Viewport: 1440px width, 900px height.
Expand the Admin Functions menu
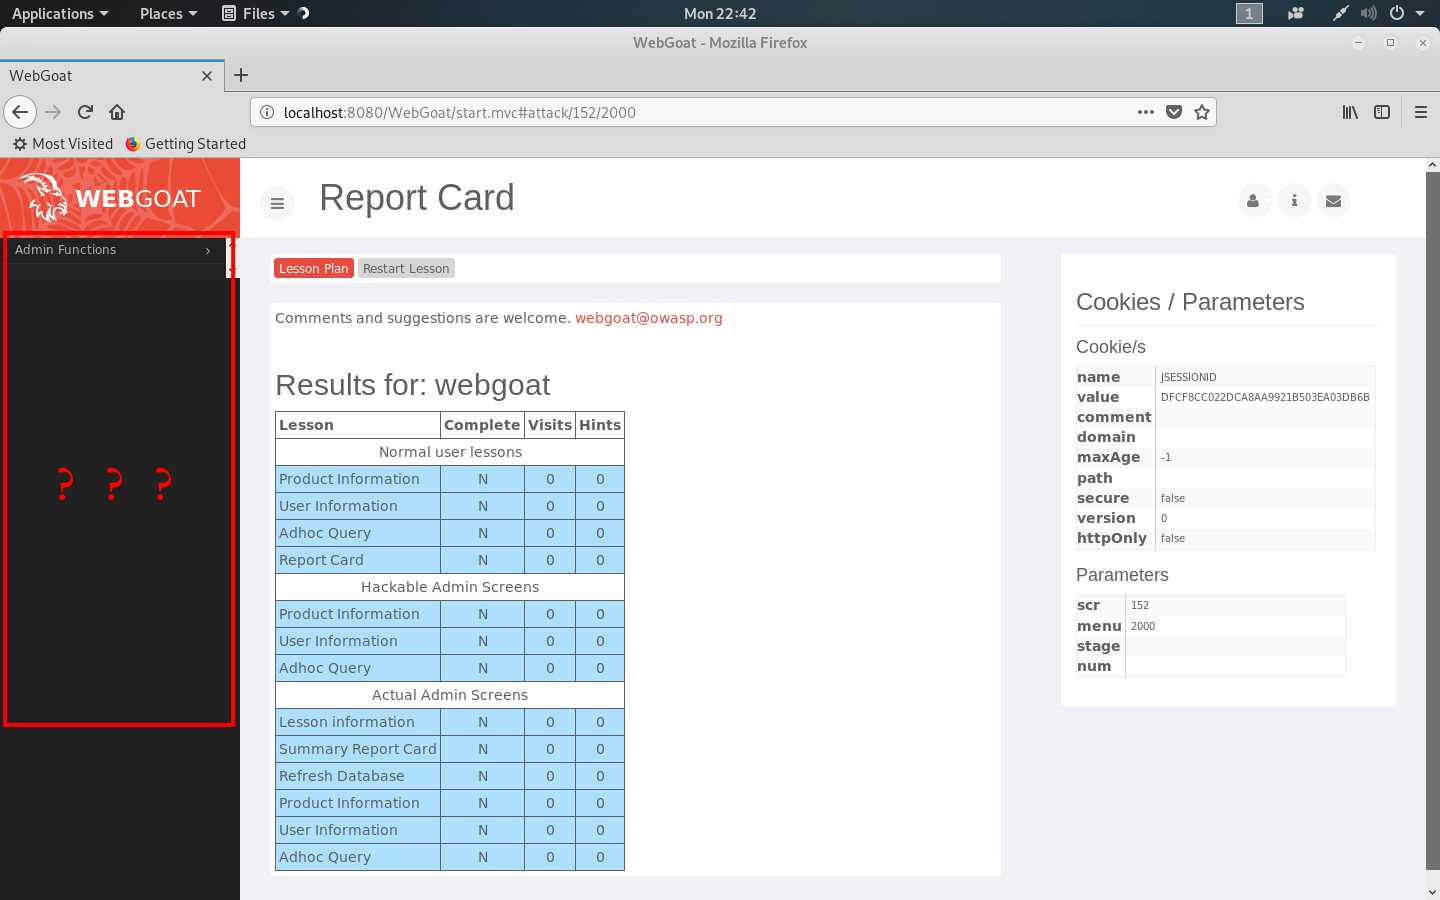(113, 250)
